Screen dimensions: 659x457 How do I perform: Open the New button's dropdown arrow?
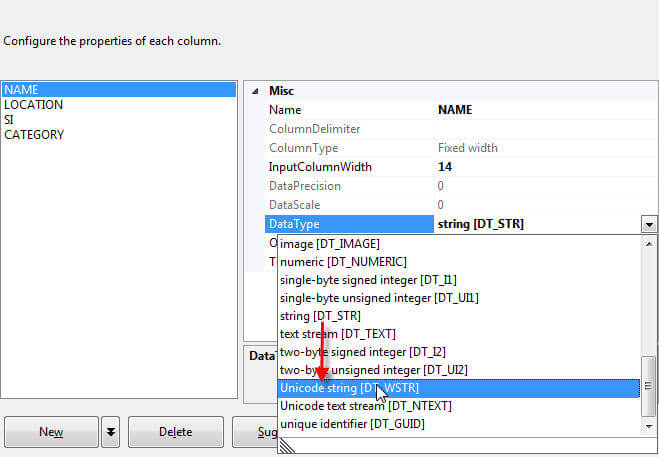point(111,432)
